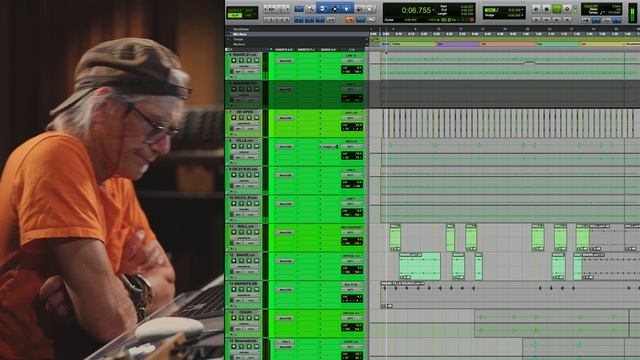The image size is (640, 360).
Task: Click the Go to End transport button
Action: coord(567,20)
